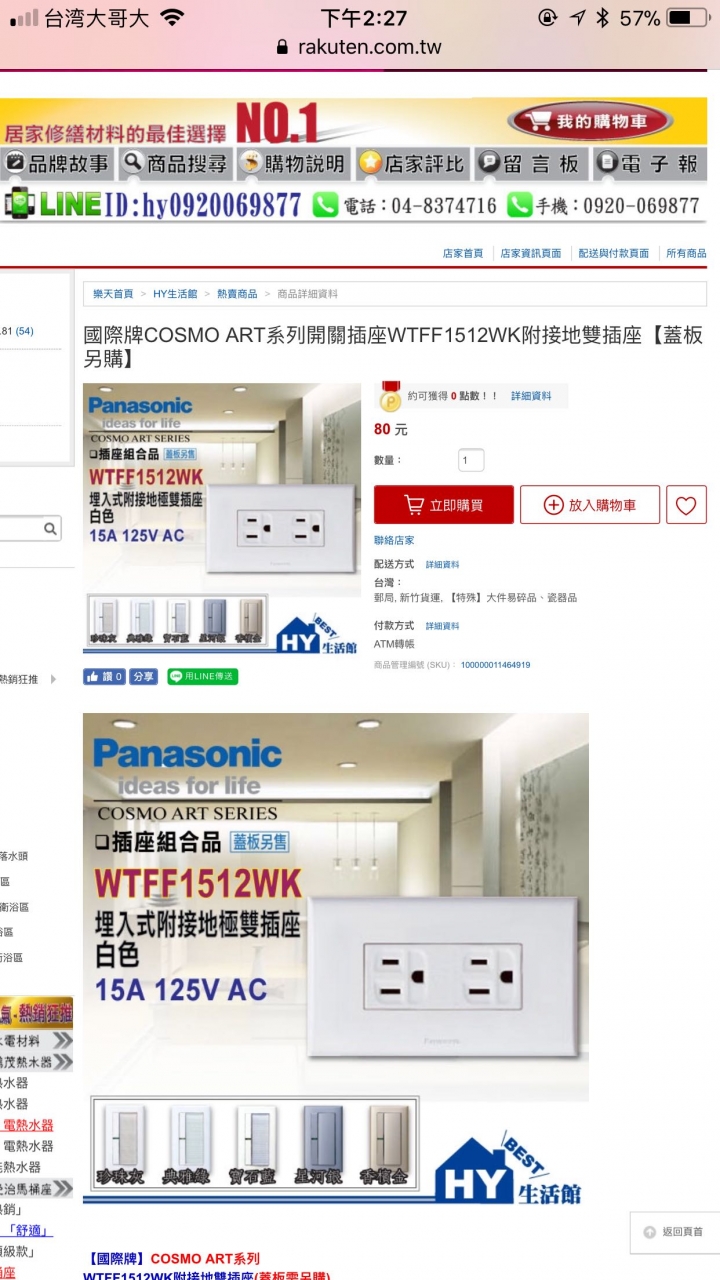Open 購物說明 shopping guide menu
This screenshot has height=1280, width=720.
(293, 164)
